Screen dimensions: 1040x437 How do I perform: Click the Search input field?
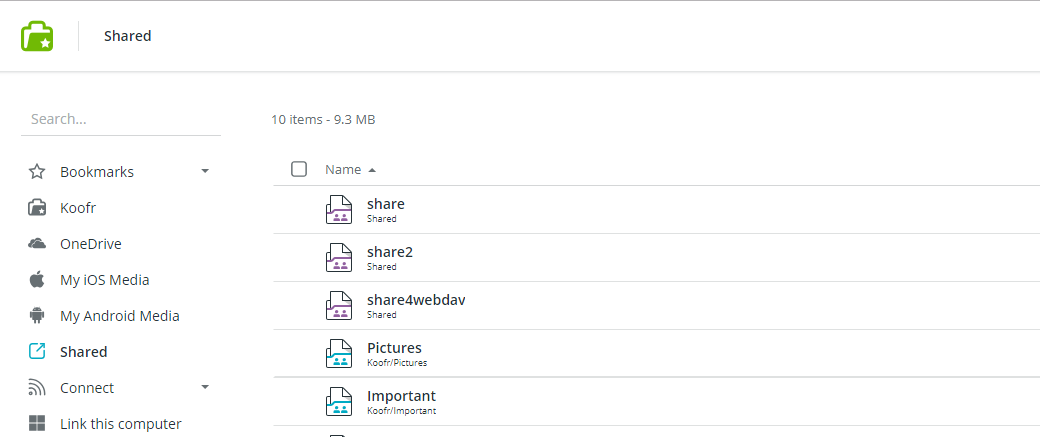120,119
